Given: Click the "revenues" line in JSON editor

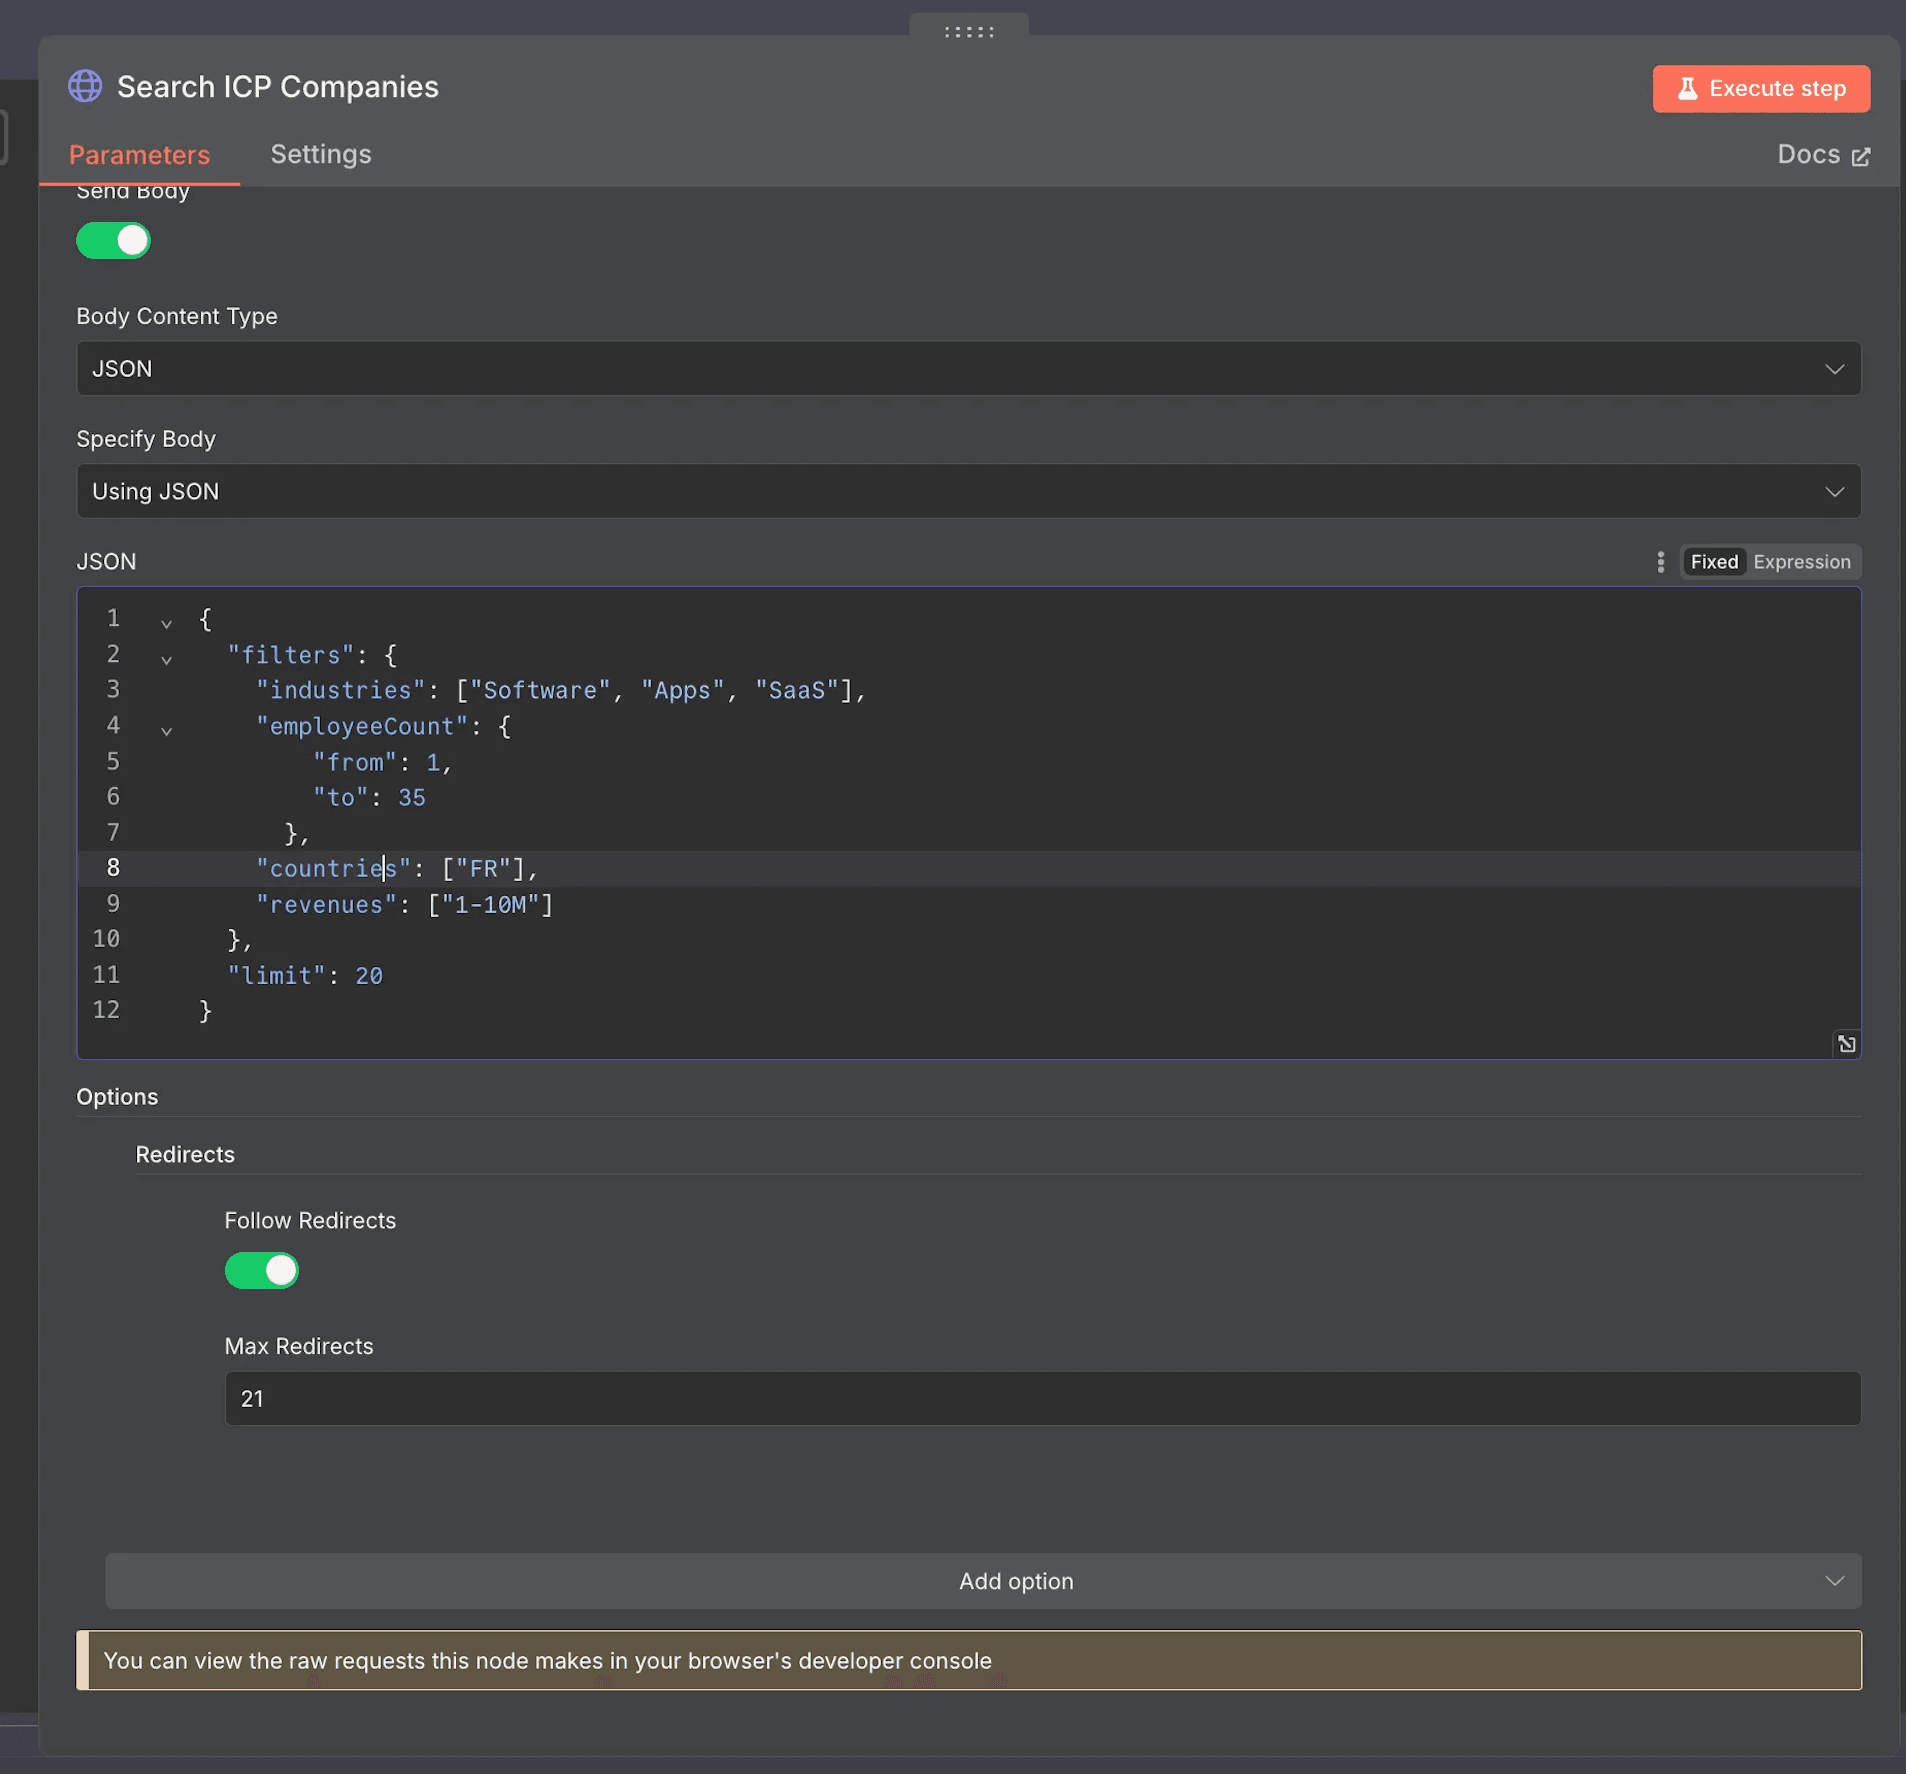Looking at the screenshot, I should (x=404, y=905).
